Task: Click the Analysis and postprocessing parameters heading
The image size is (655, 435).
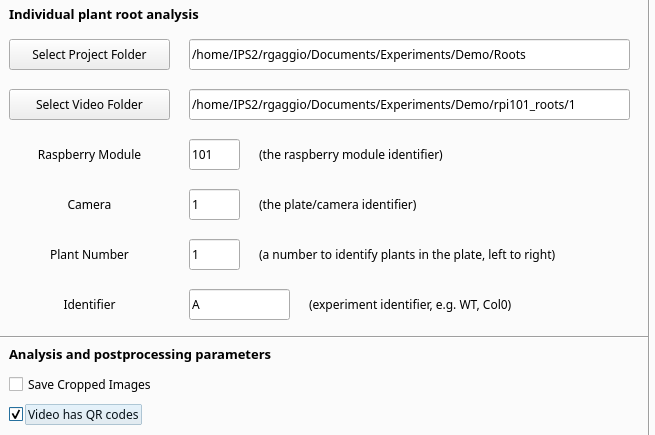Action: pos(140,355)
